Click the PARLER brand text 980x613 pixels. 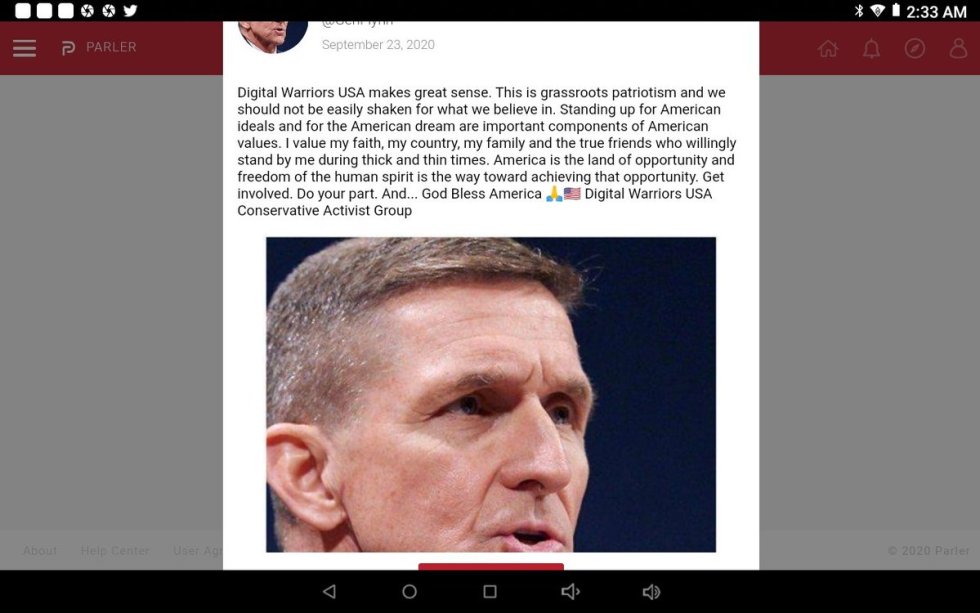tap(111, 47)
